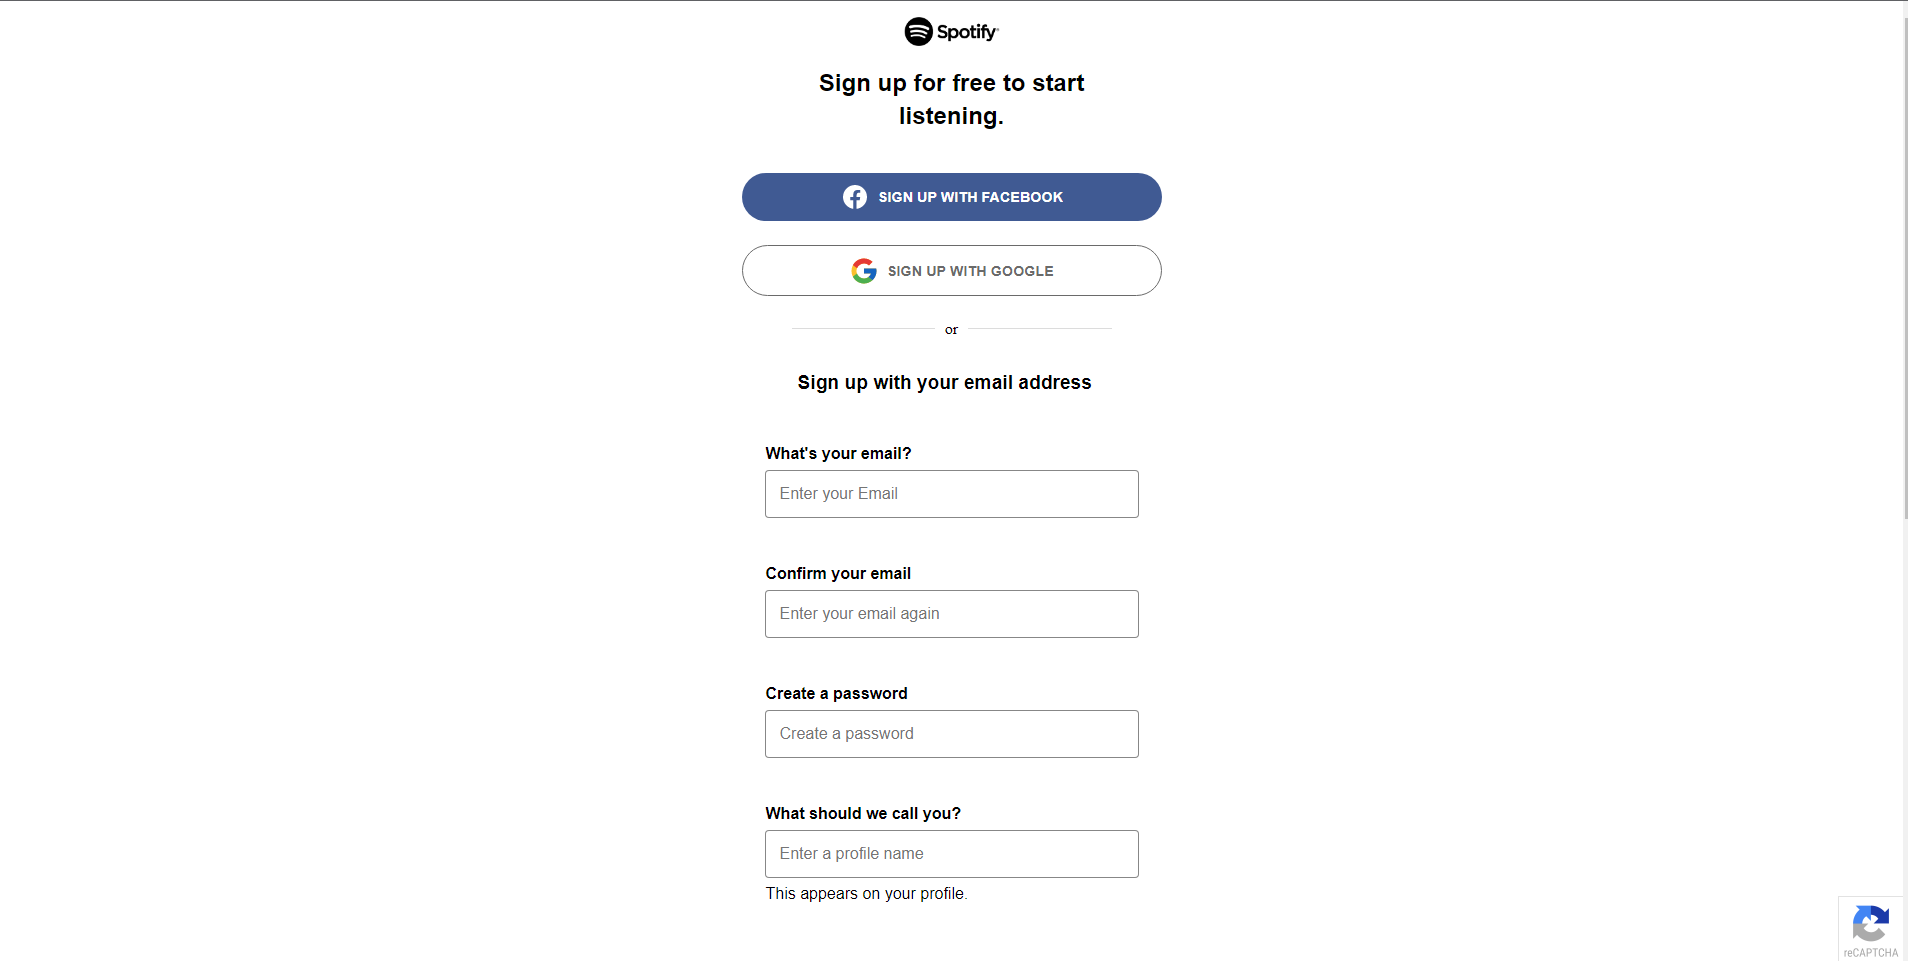Click the 'Sign up with your email address' heading
The image size is (1908, 961).
943,382
